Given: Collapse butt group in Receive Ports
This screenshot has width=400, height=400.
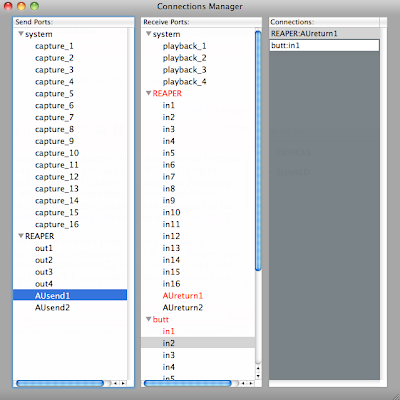Looking at the screenshot, I should tap(149, 319).
